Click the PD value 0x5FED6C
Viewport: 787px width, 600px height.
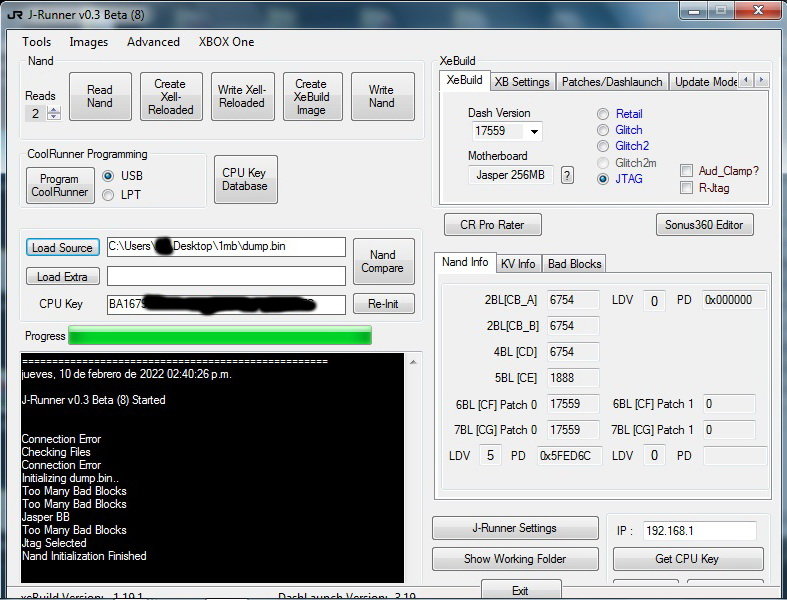point(569,456)
